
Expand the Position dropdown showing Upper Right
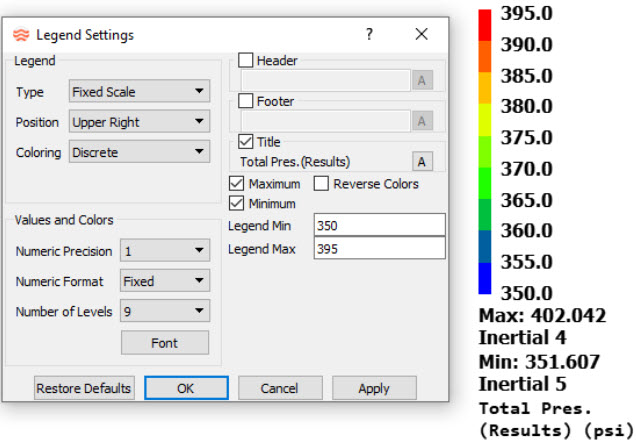(x=139, y=122)
